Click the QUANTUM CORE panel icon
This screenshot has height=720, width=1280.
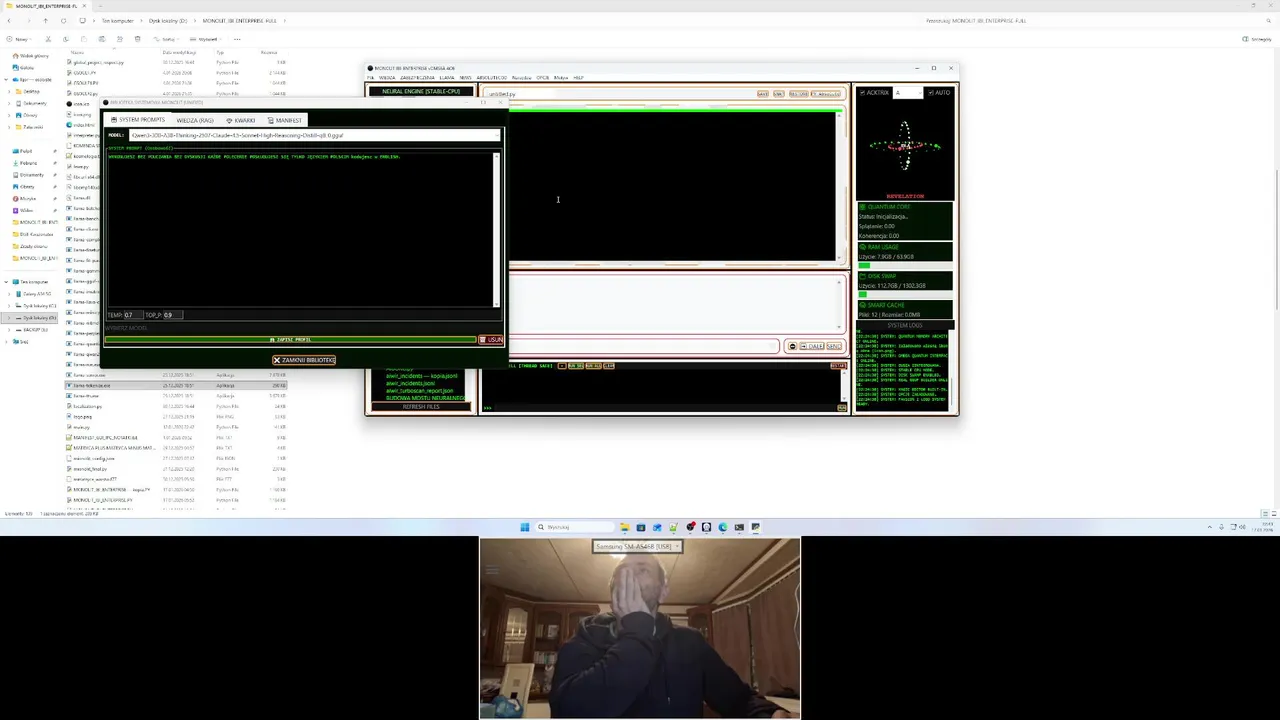click(862, 207)
